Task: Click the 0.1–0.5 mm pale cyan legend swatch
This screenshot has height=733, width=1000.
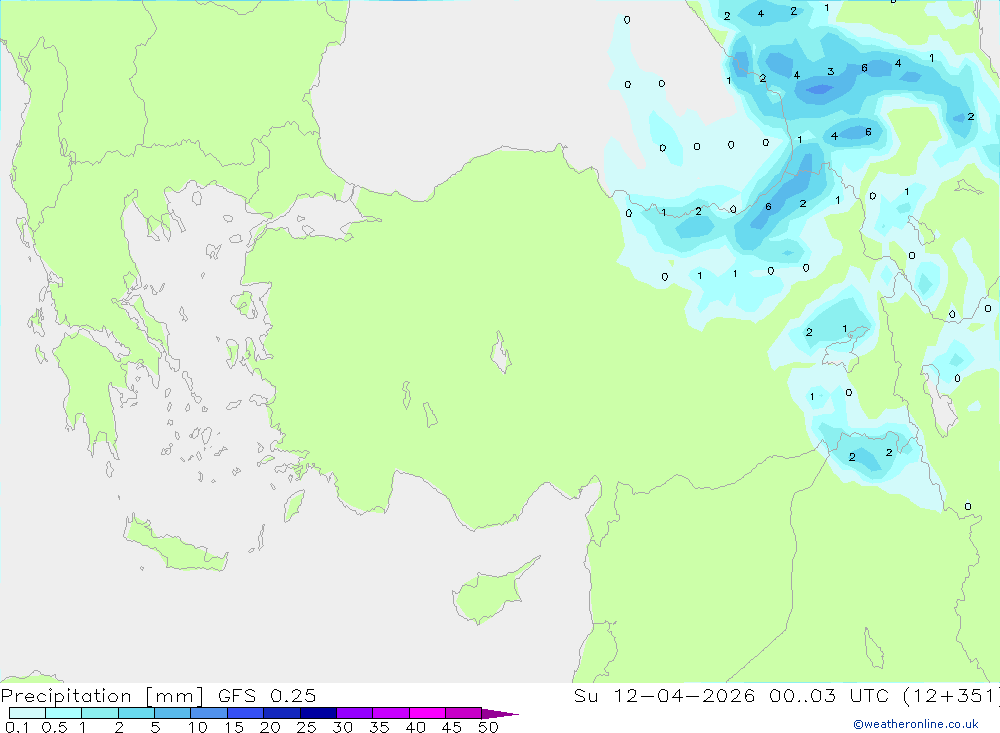Action: (x=27, y=713)
